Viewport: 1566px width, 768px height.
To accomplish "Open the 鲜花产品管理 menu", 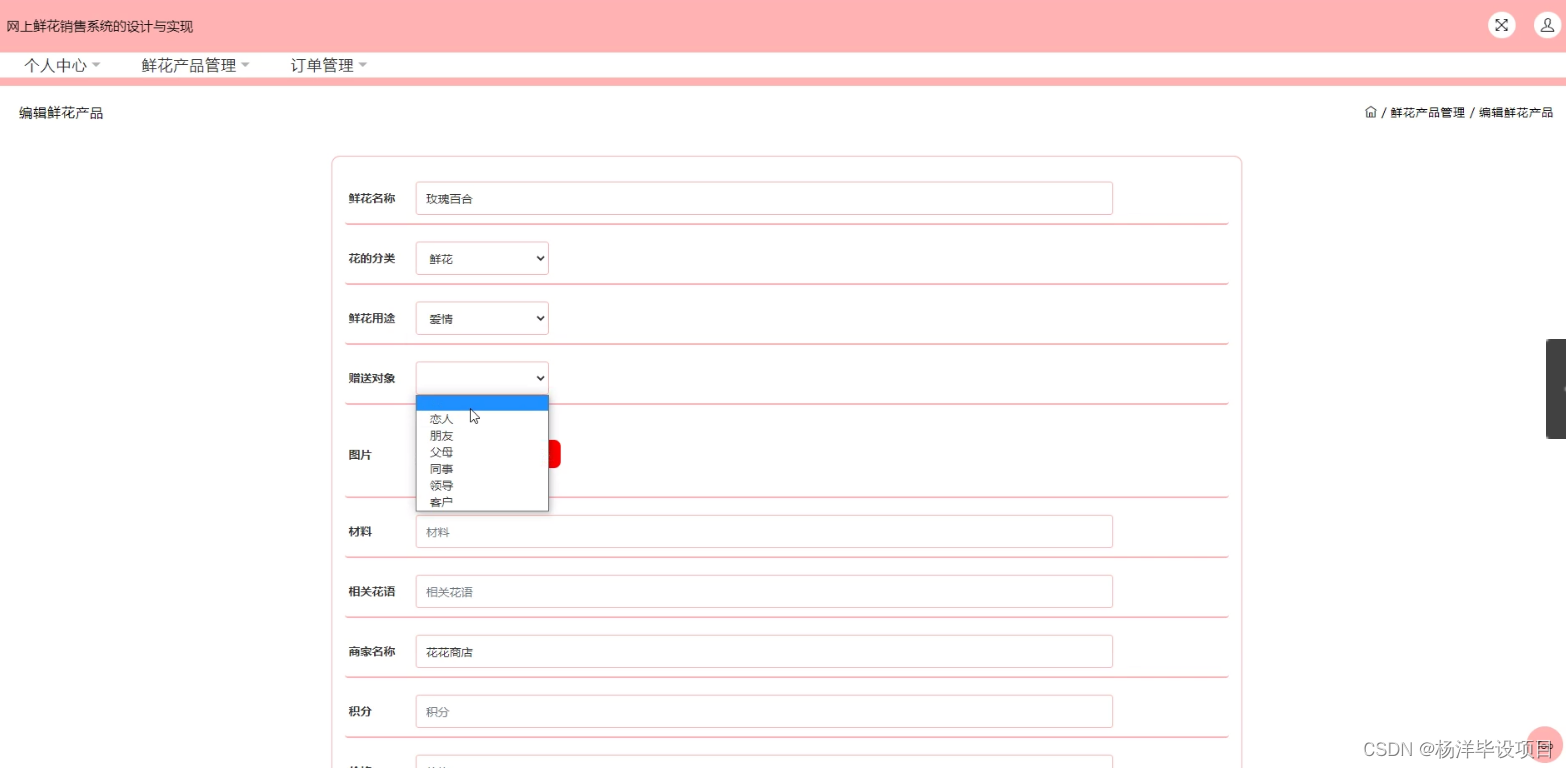I will [x=190, y=65].
